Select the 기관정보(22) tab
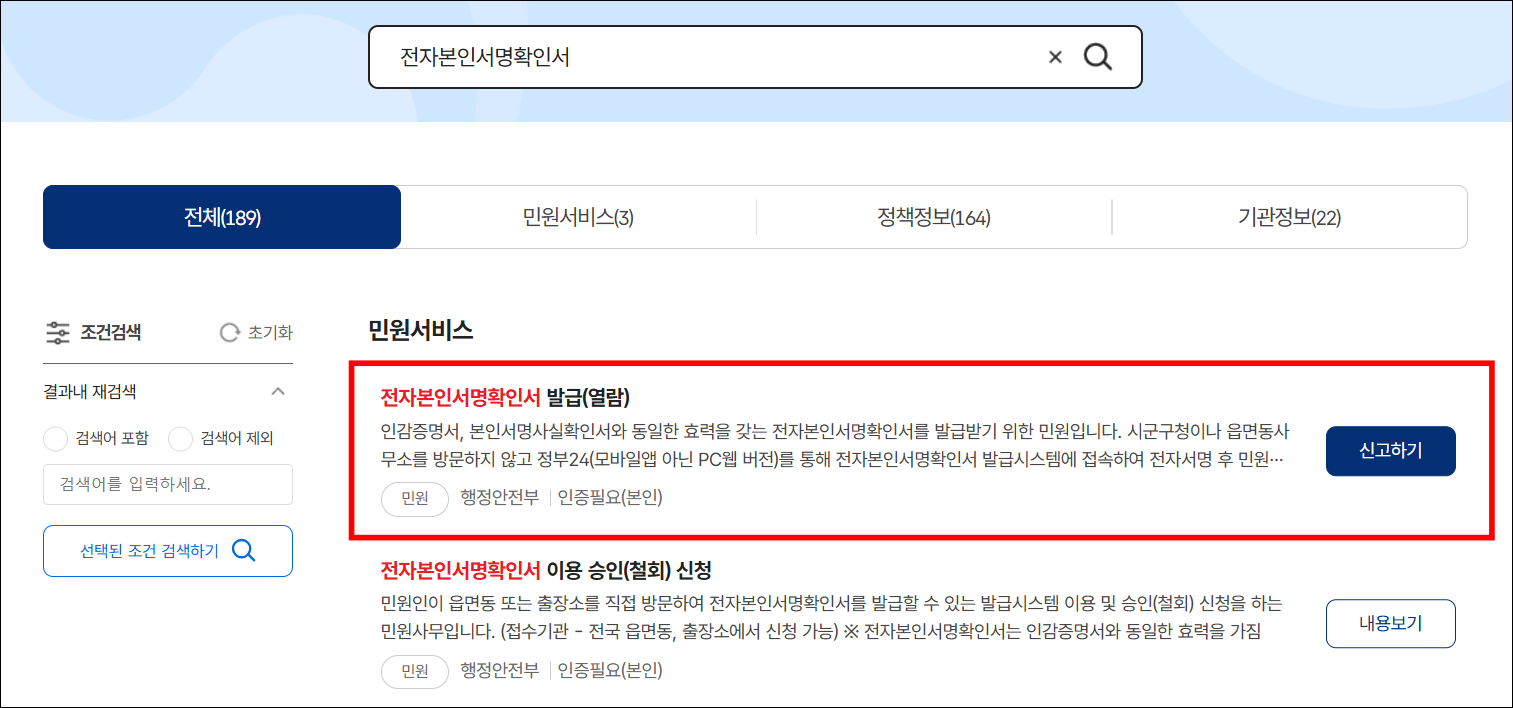The height and width of the screenshot is (708, 1513). (x=1289, y=217)
